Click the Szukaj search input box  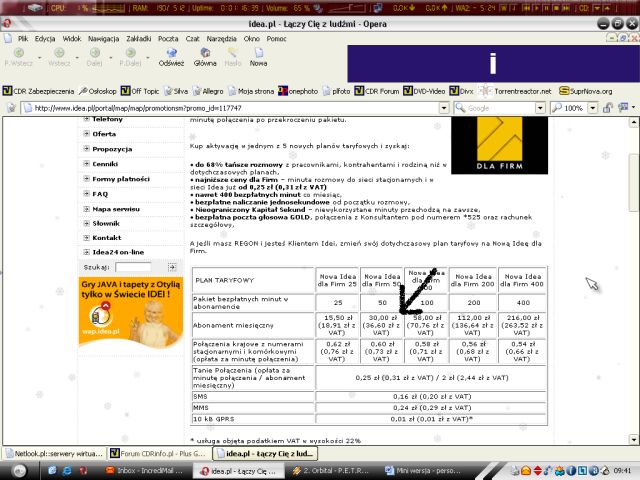pos(133,267)
